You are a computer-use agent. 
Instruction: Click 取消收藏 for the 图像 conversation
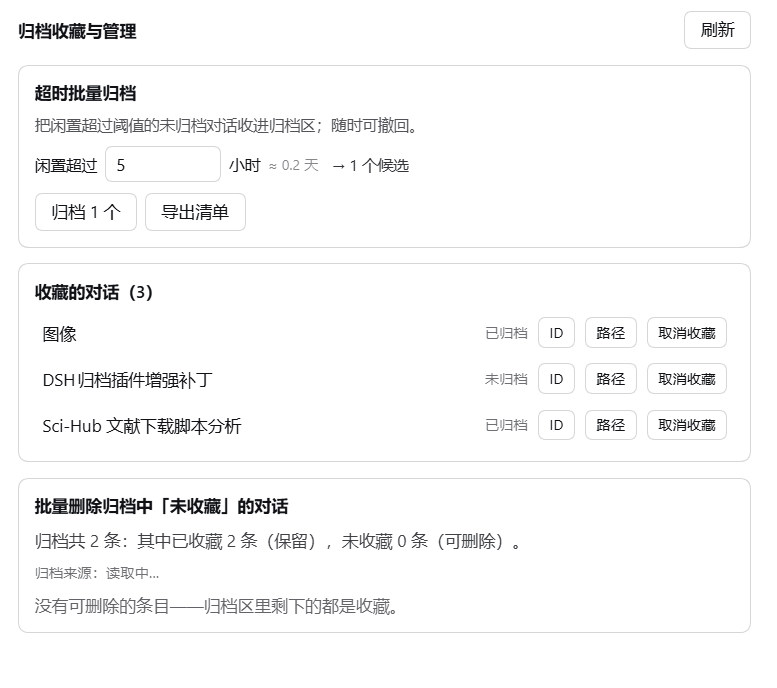[x=687, y=333]
